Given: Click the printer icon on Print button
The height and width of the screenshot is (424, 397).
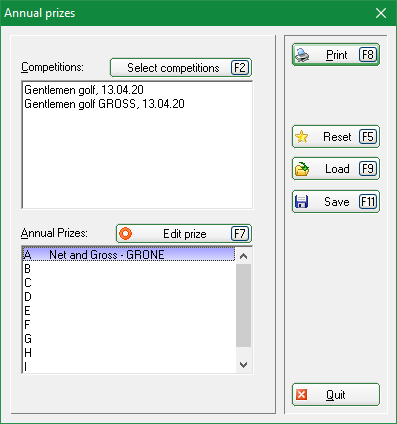Looking at the screenshot, I should click(x=302, y=55).
